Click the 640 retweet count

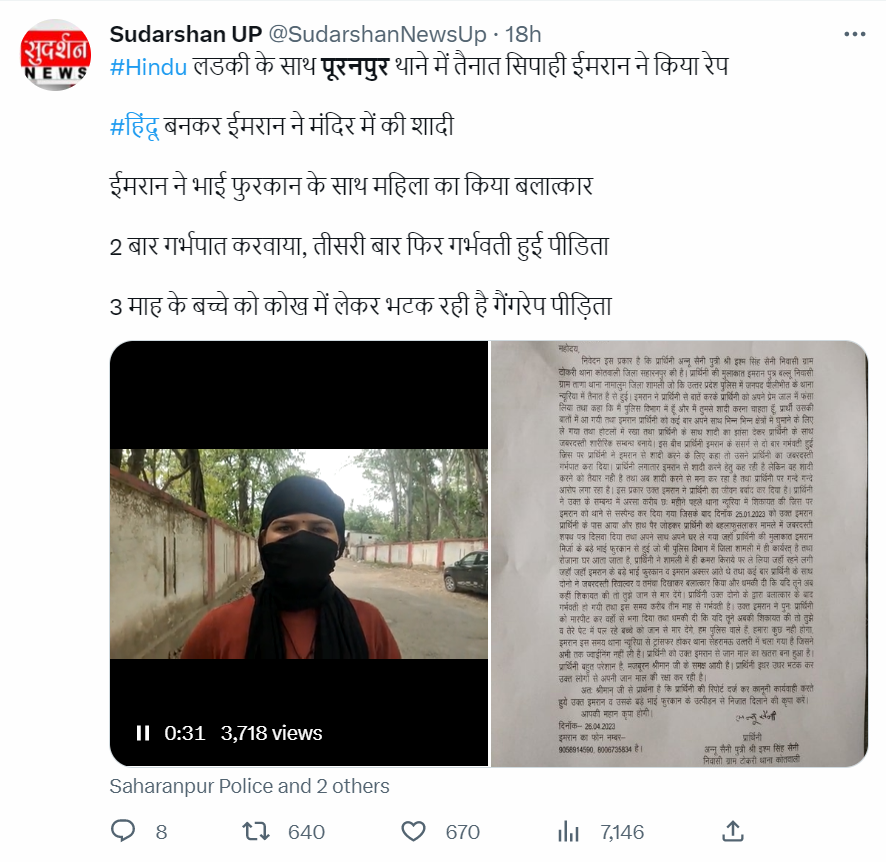(306, 832)
